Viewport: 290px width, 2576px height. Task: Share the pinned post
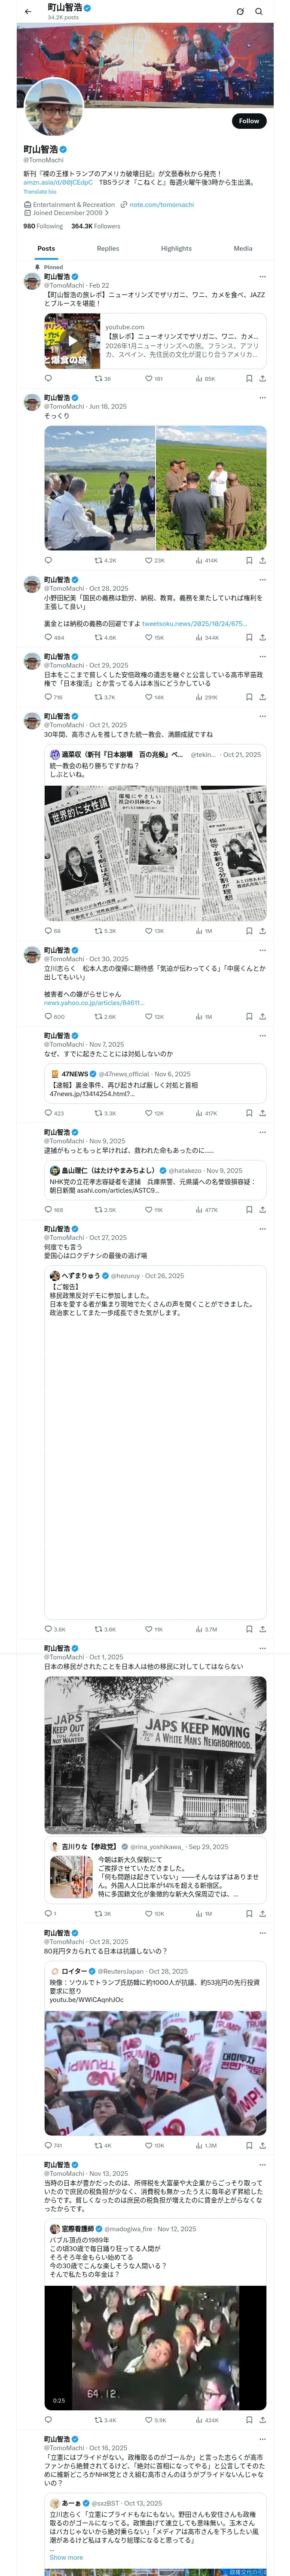coord(262,379)
